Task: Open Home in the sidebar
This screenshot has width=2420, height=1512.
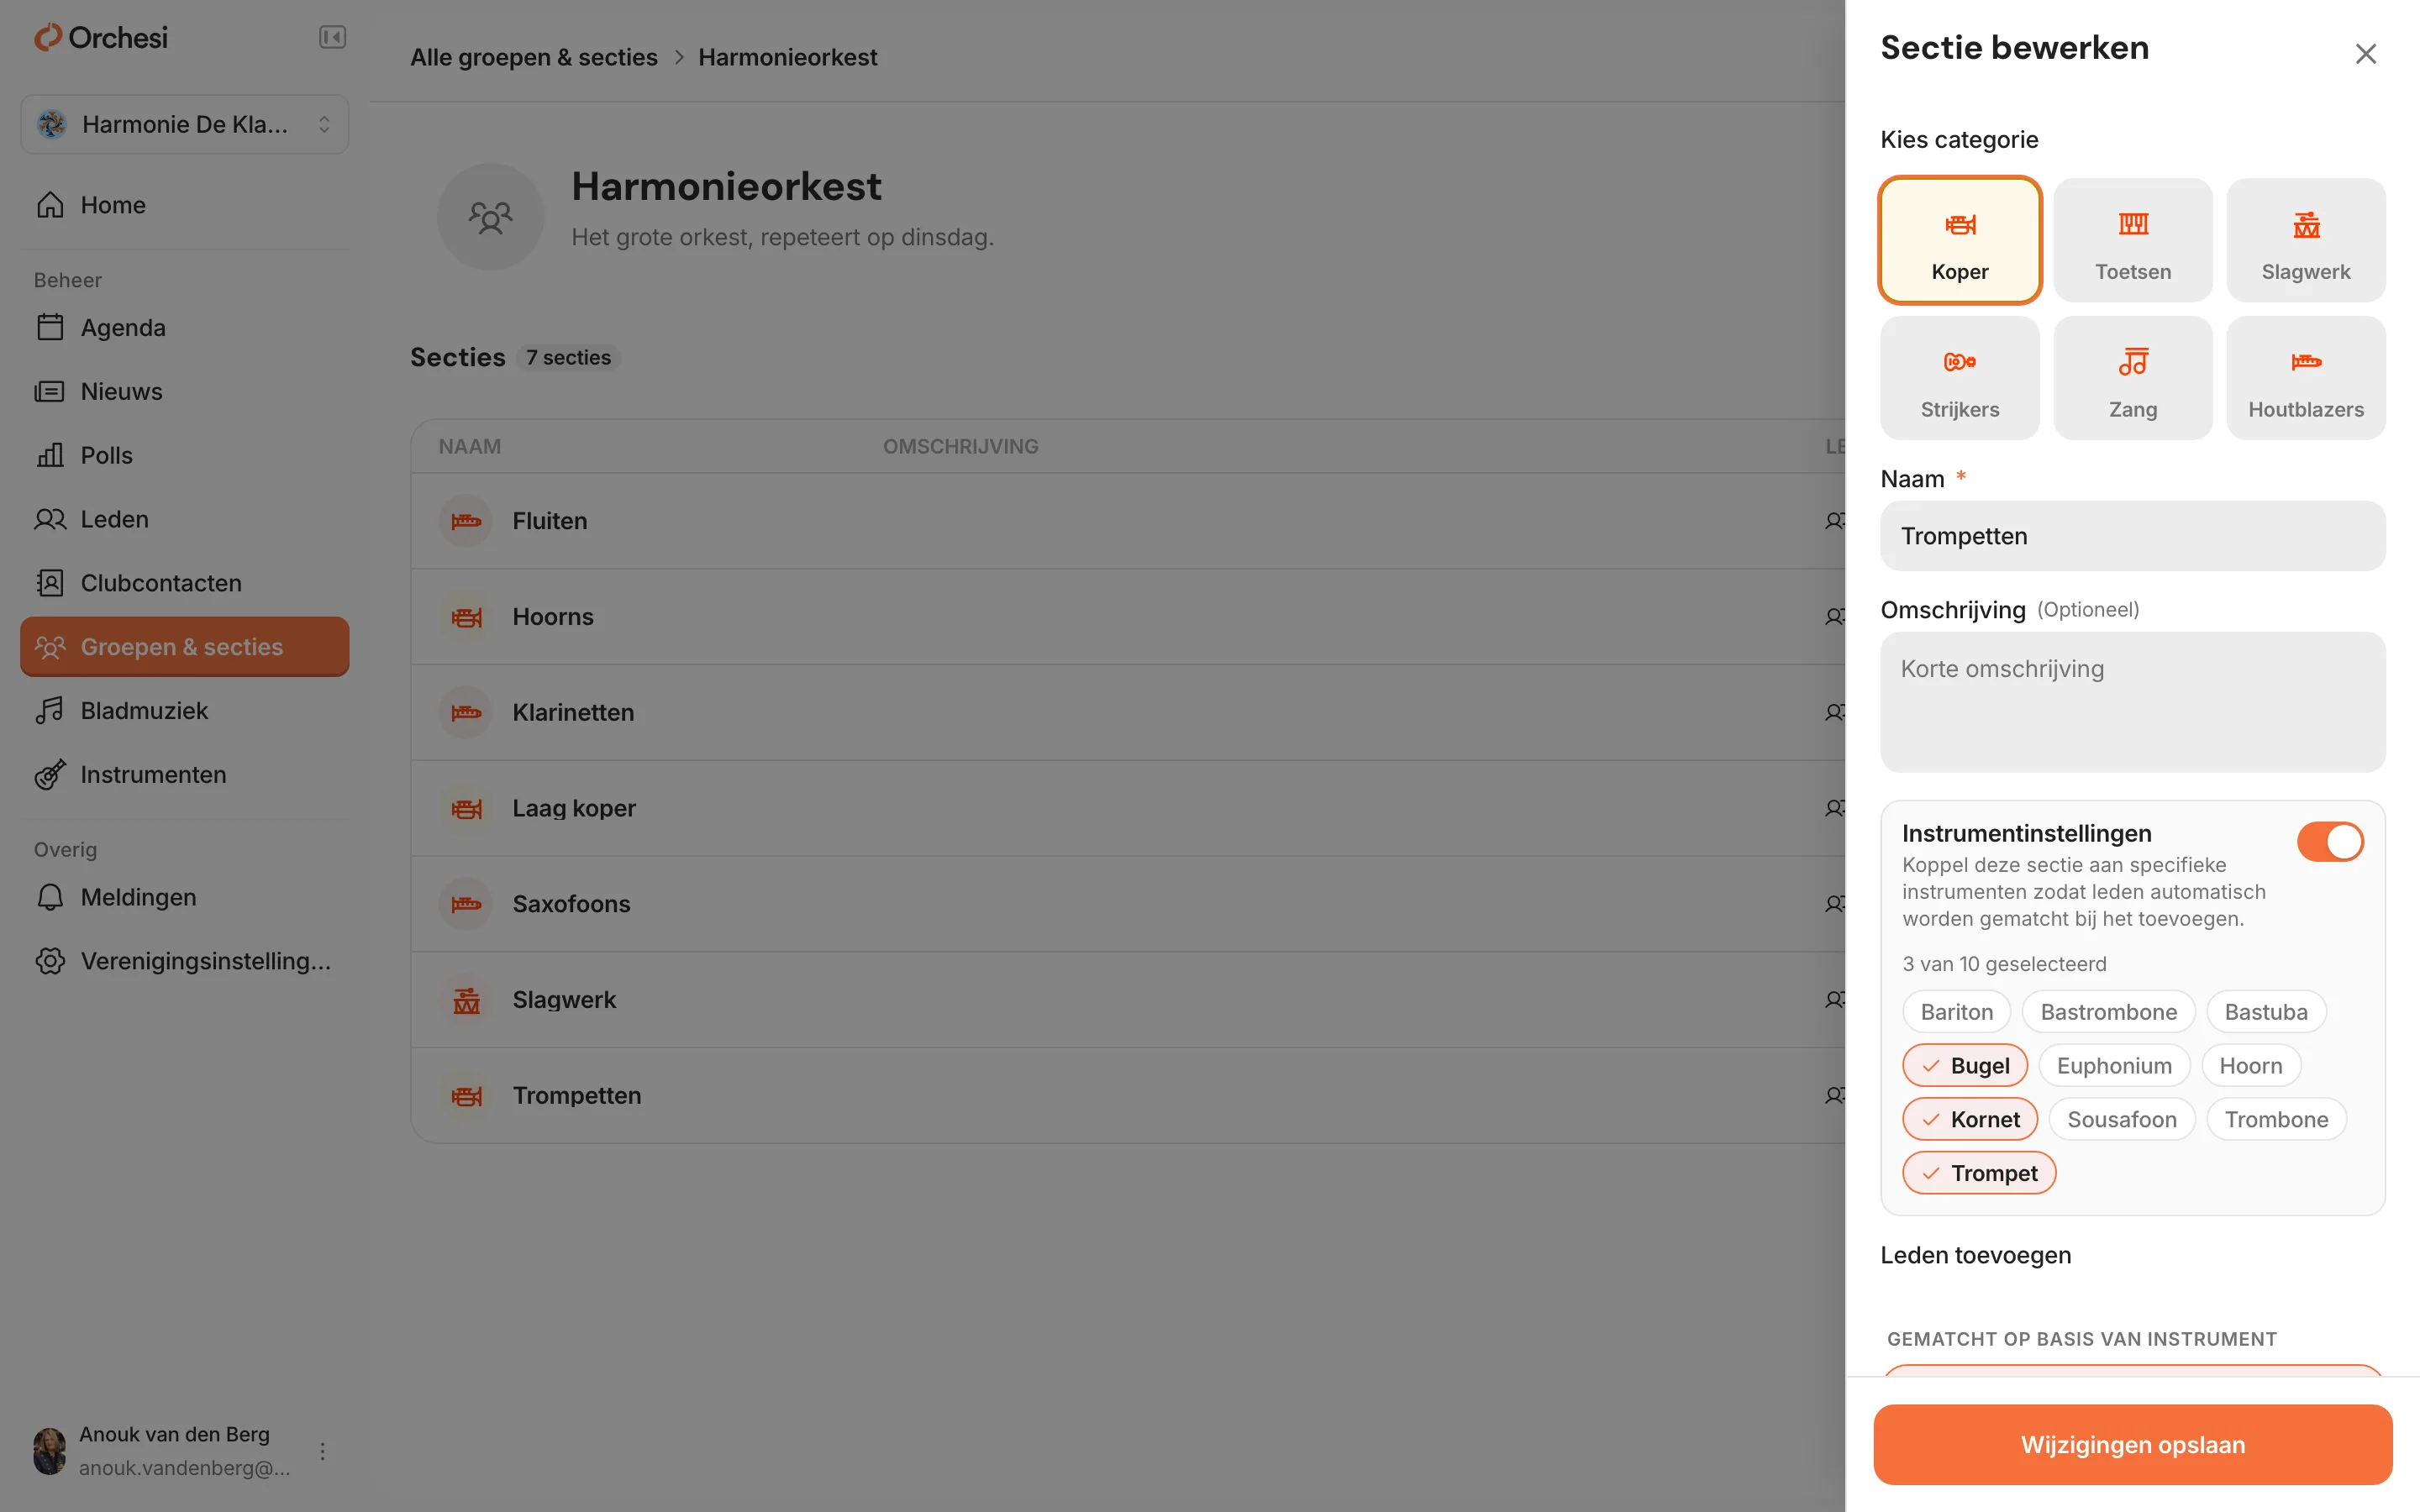Action: tap(184, 205)
